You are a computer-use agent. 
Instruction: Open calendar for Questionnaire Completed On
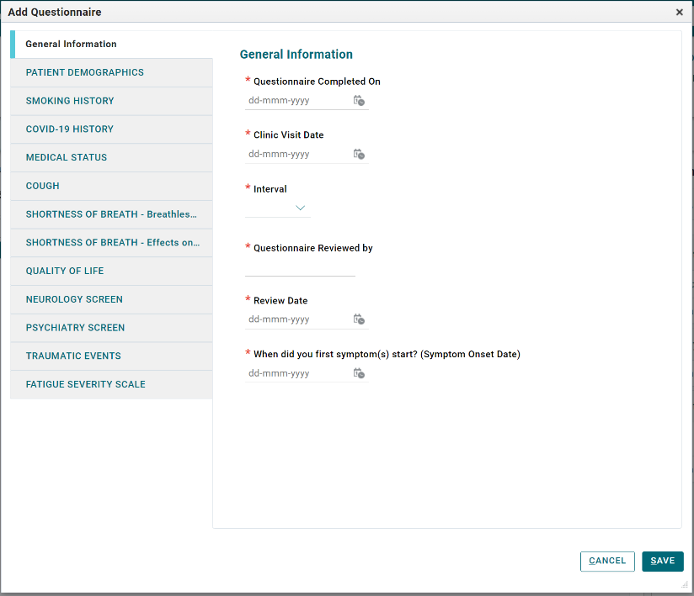(358, 101)
